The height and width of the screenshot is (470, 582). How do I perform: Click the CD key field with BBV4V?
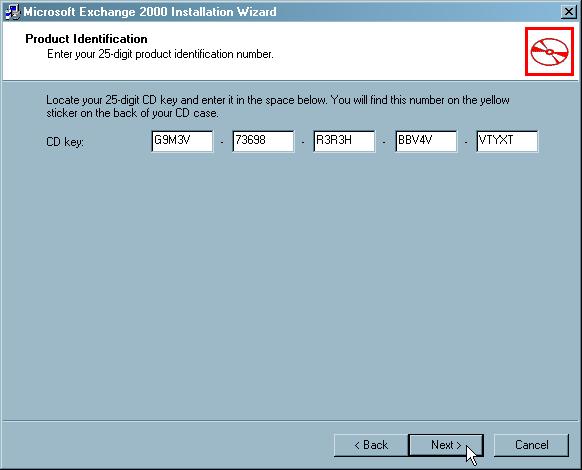pos(426,141)
